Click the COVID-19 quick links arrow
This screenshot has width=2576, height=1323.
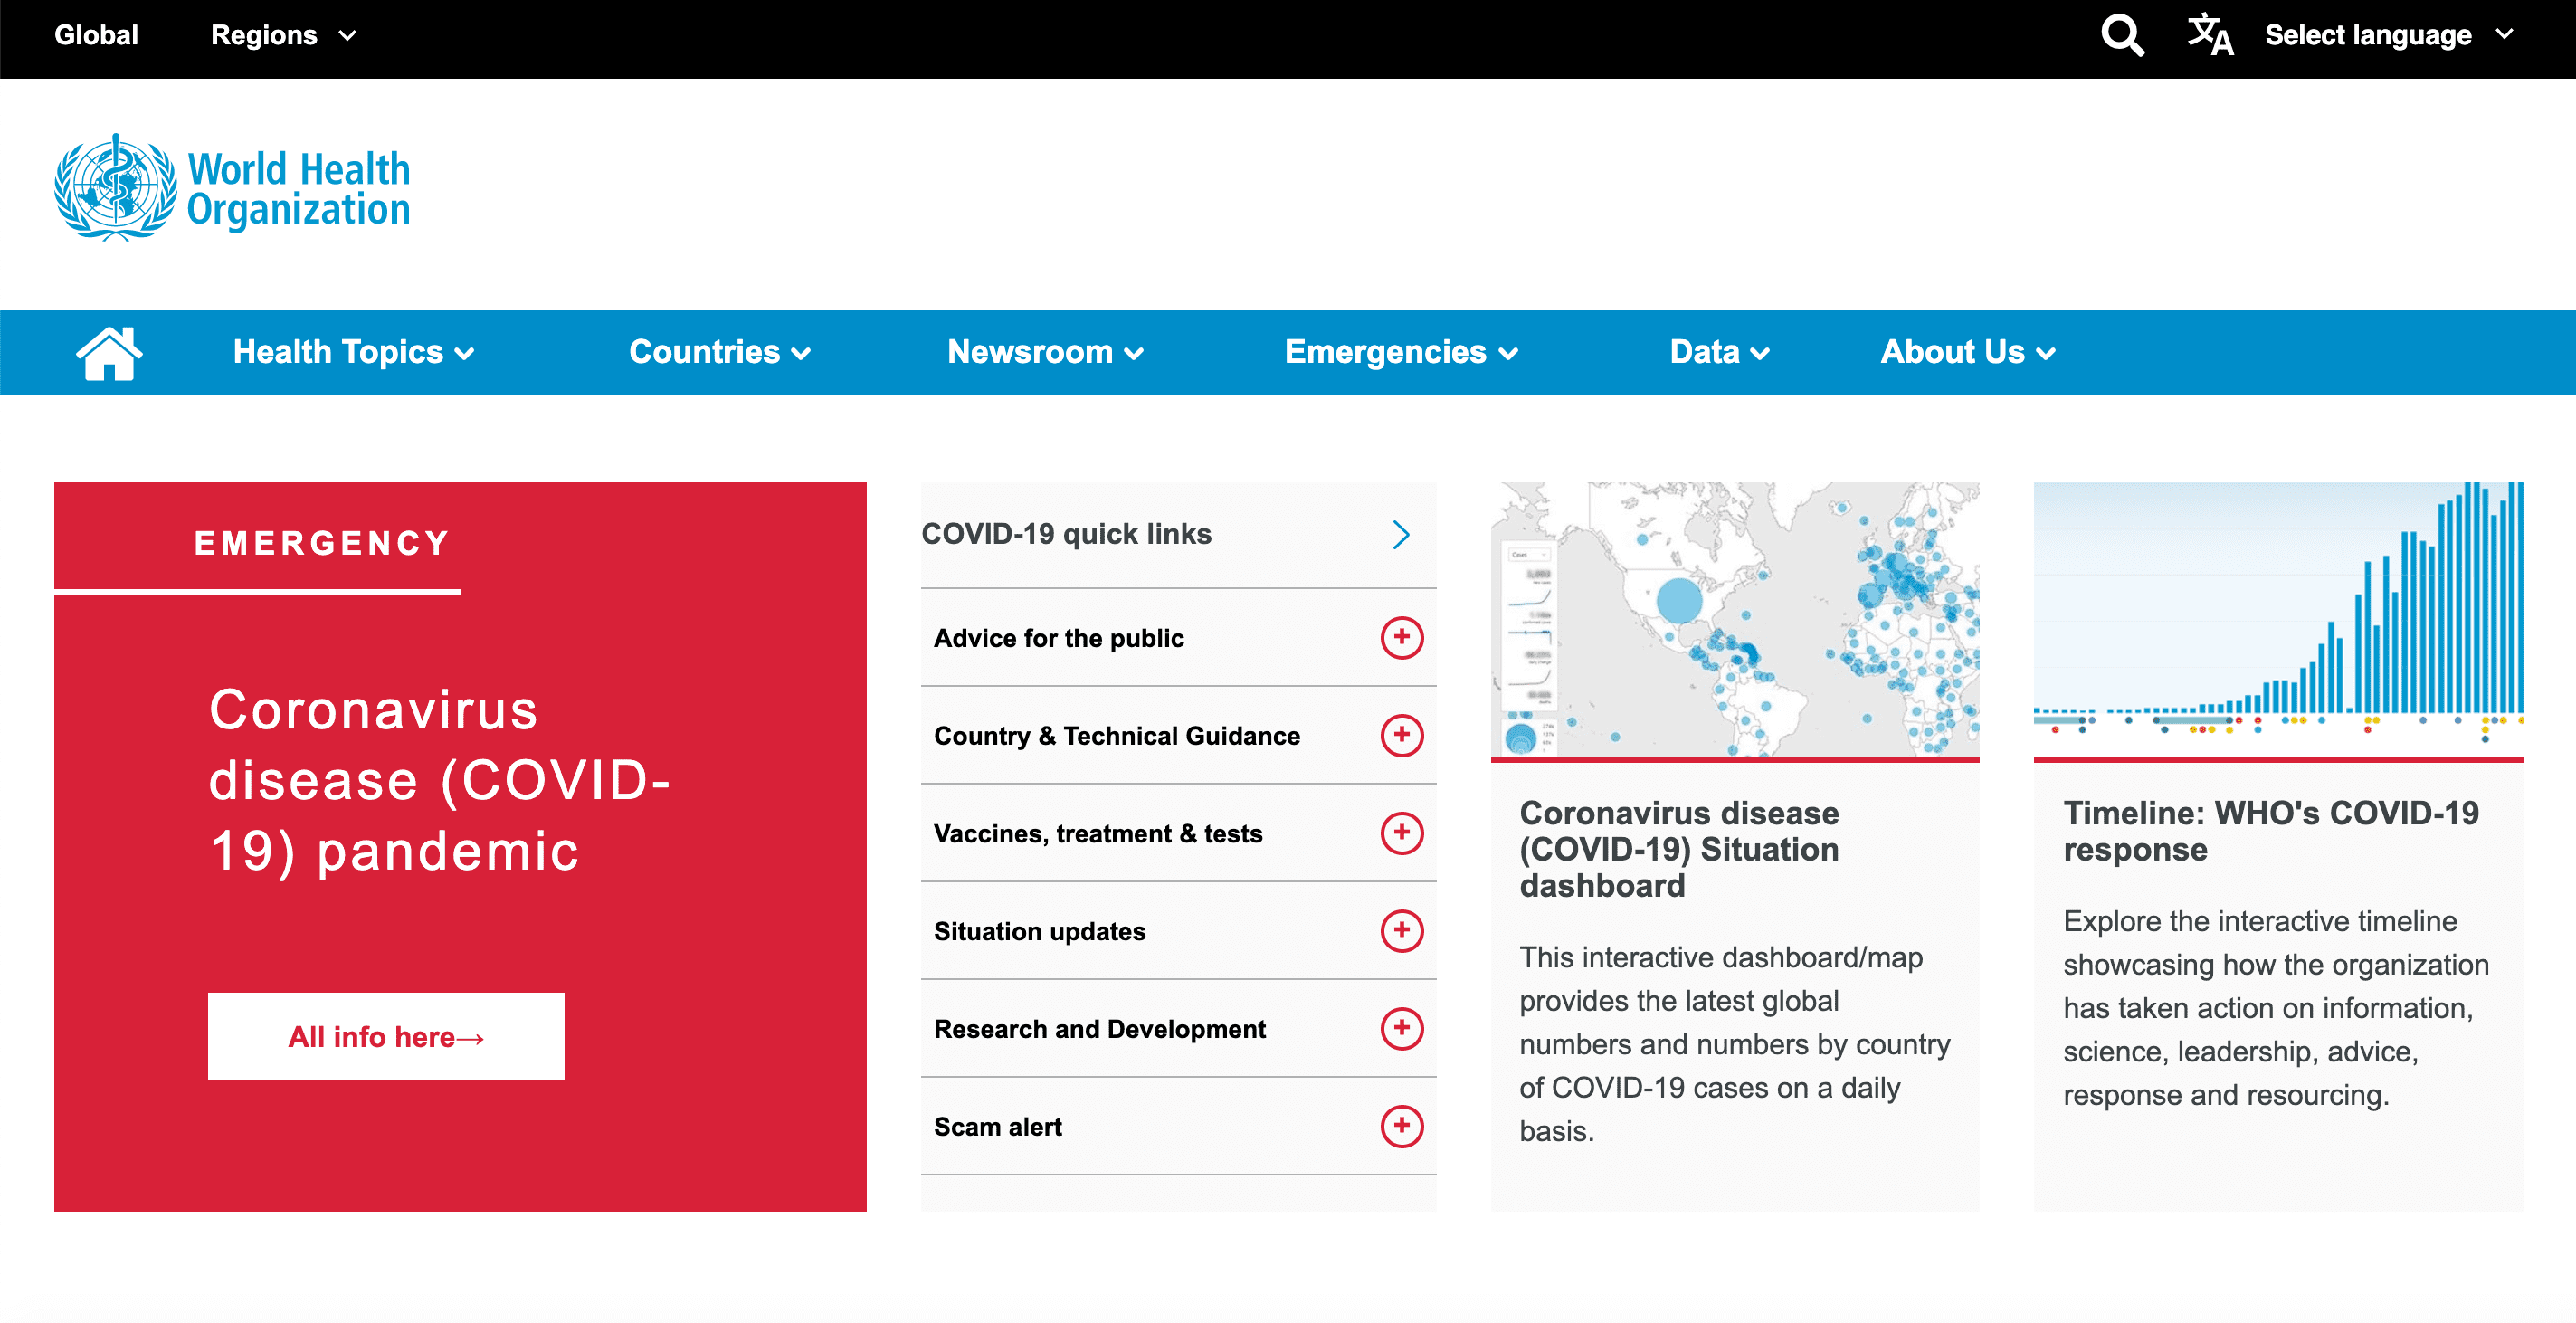(x=1401, y=534)
